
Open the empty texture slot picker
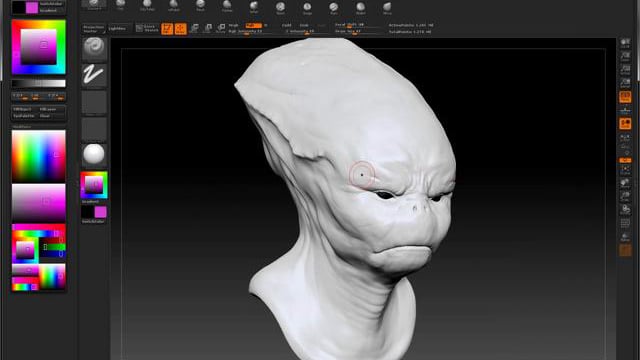tap(94, 129)
